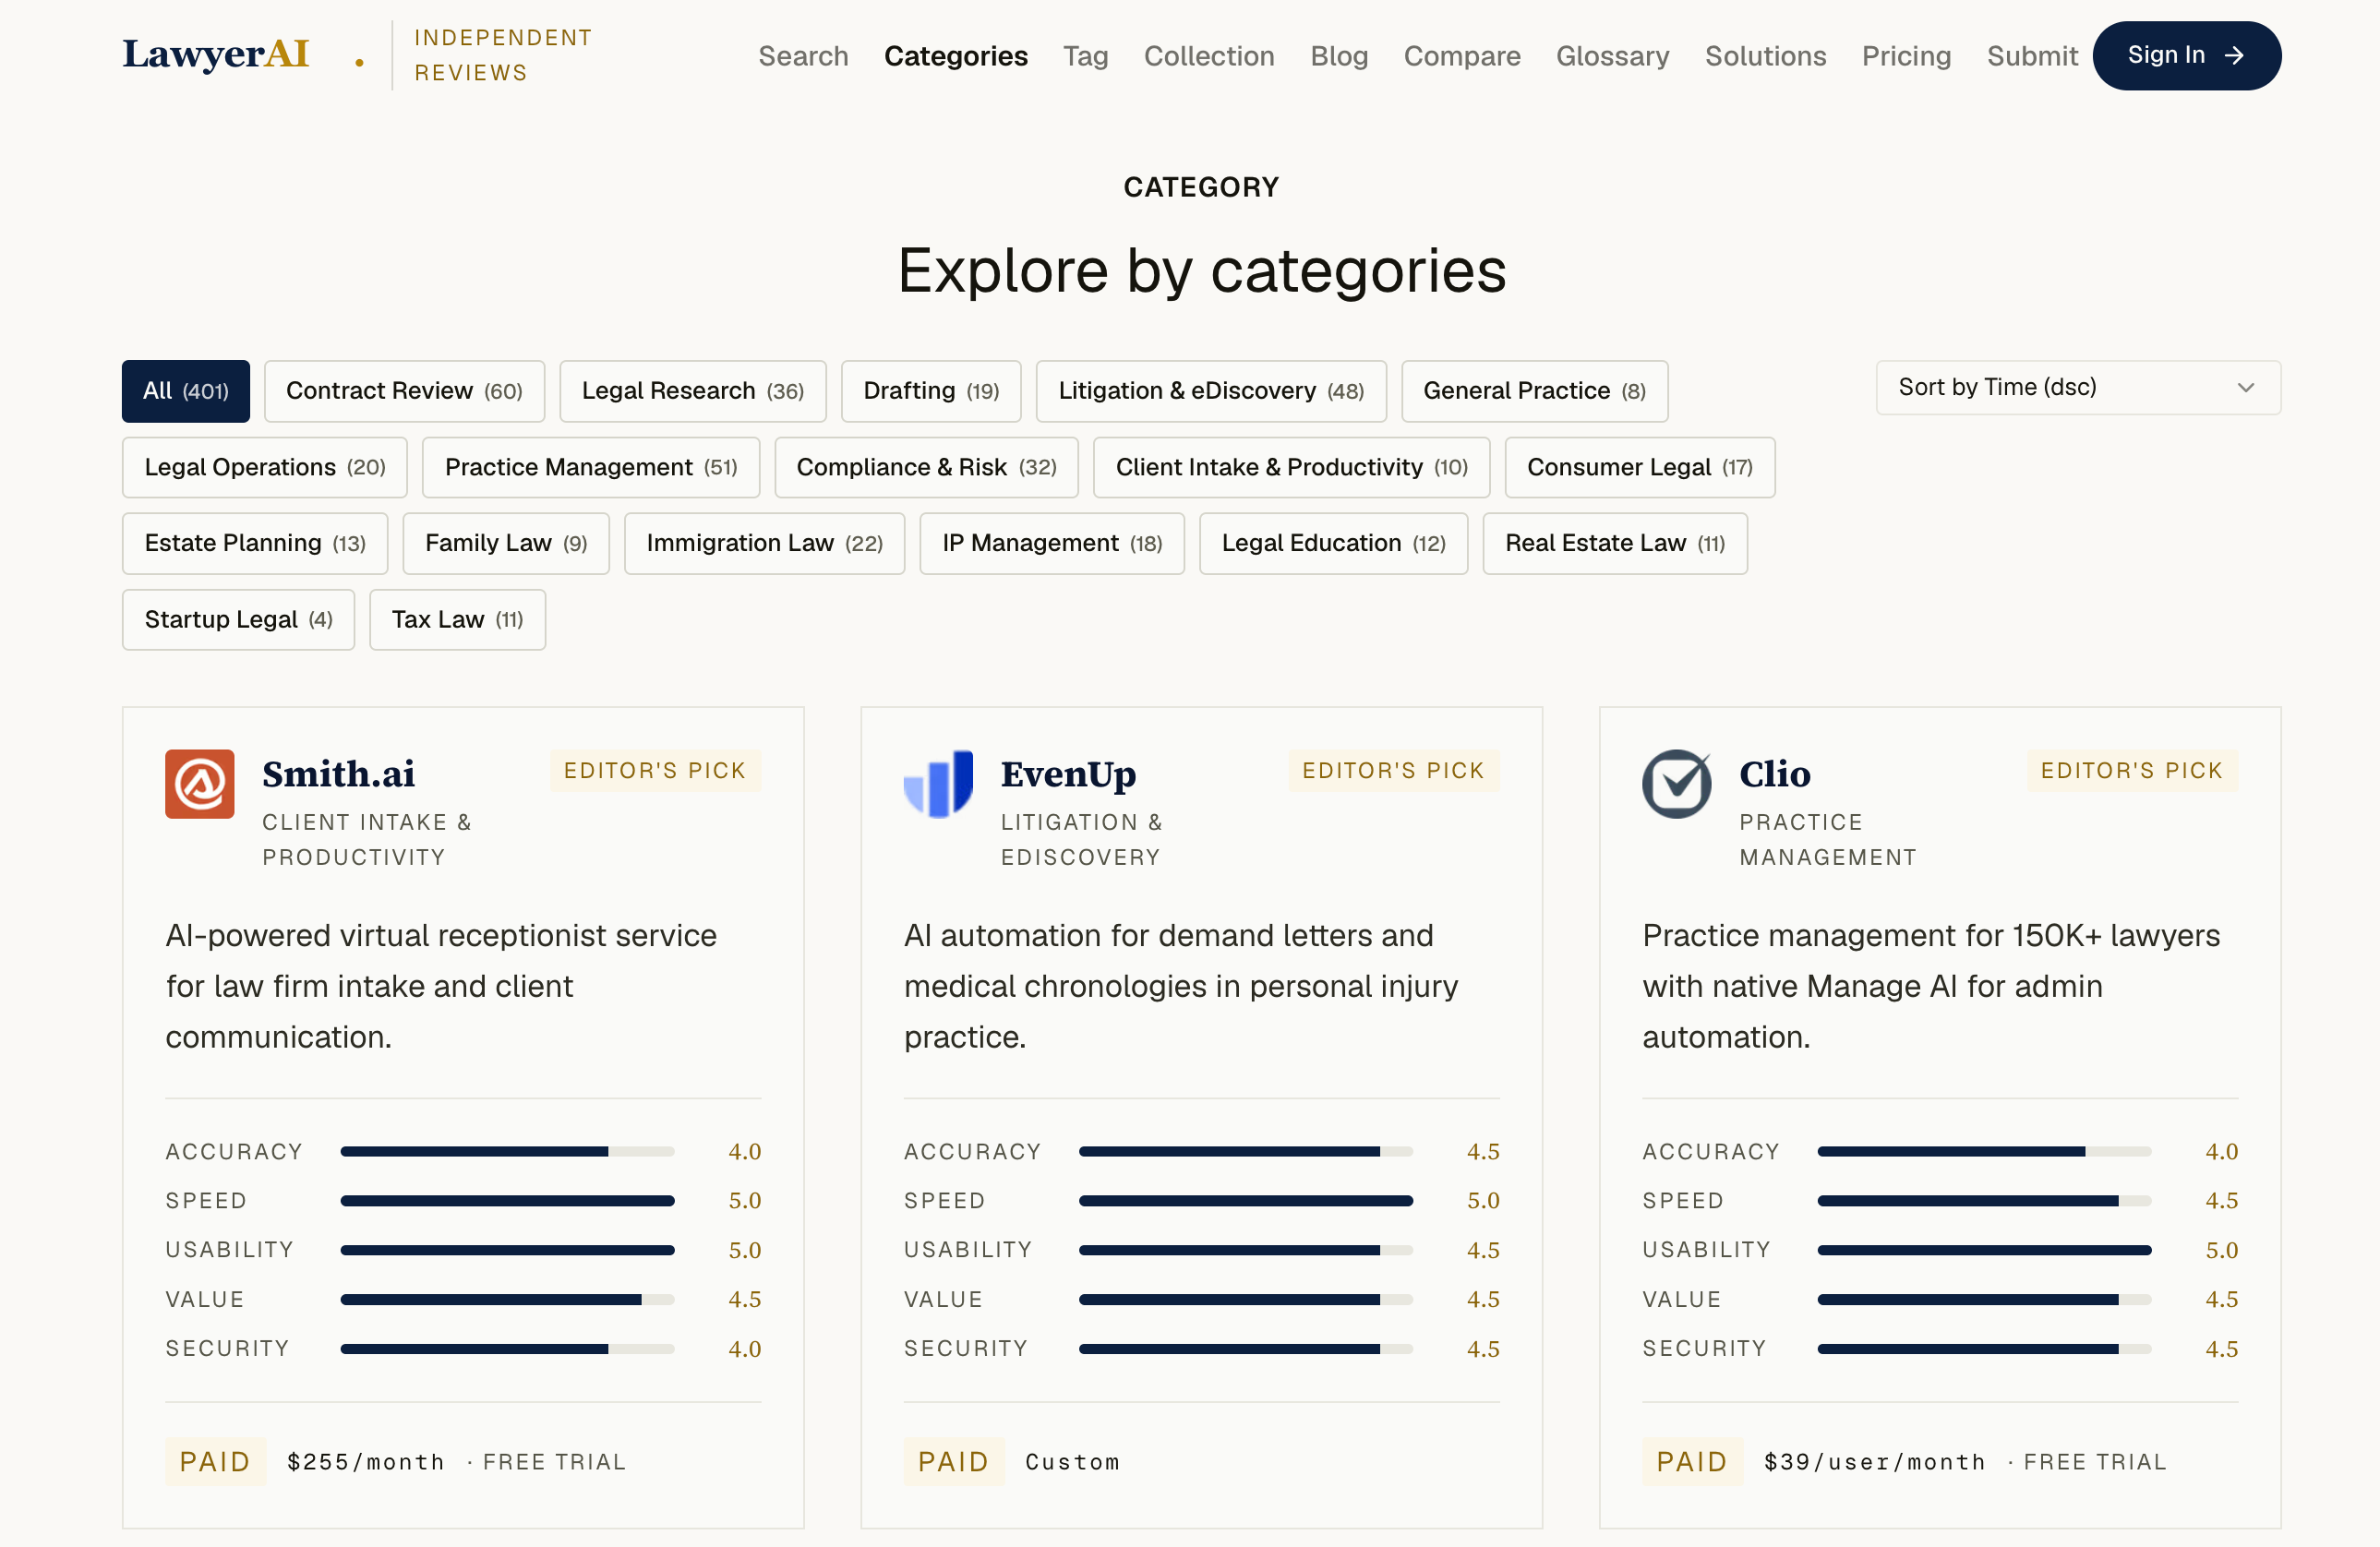Filter by Legal Operations category

(265, 467)
